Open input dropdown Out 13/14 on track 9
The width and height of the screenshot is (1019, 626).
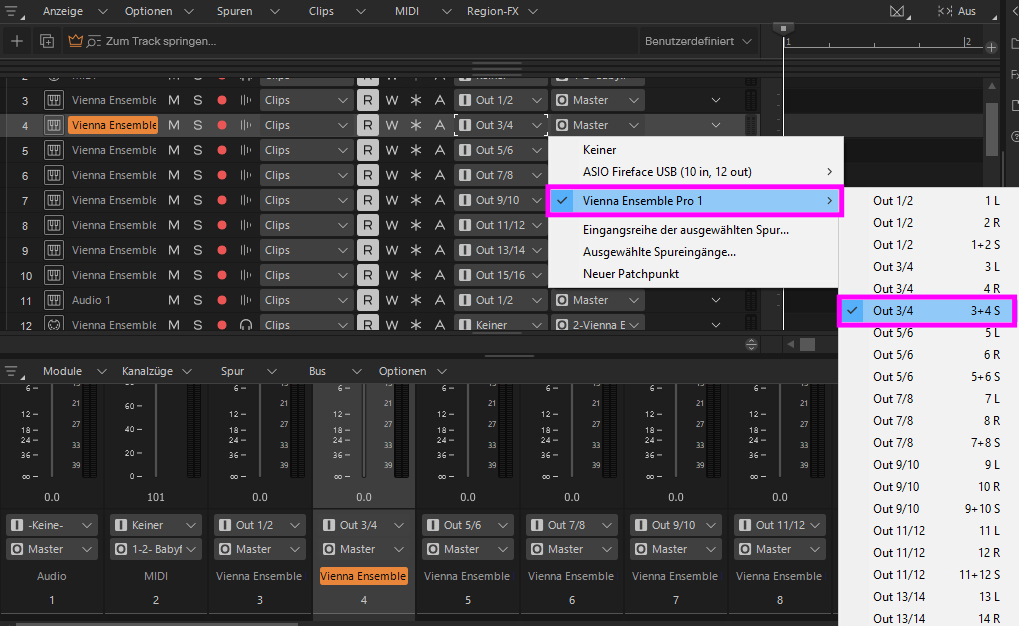500,250
